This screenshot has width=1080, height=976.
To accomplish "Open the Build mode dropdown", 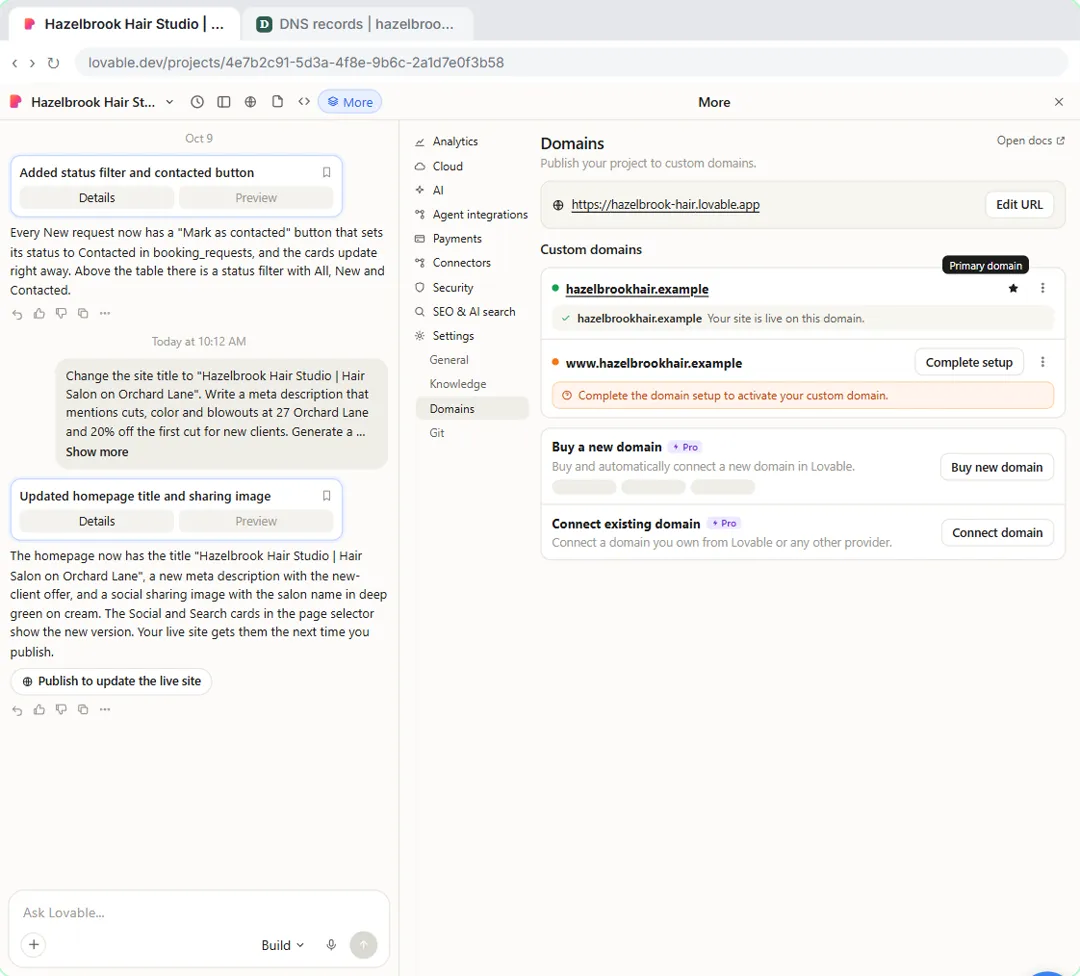I will click(282, 946).
